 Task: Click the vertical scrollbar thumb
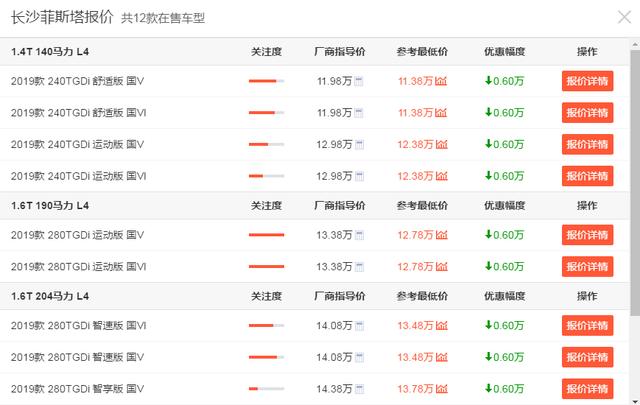[x=635, y=182]
